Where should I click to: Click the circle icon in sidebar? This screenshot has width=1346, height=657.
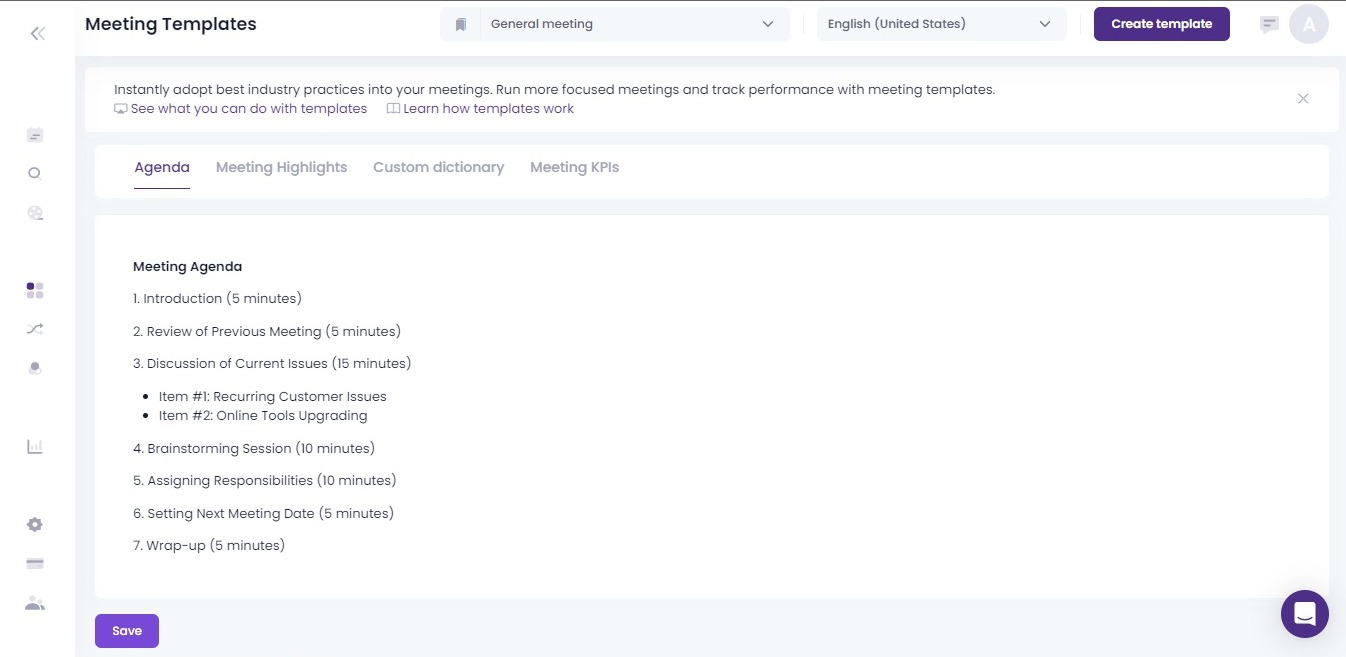tap(34, 173)
